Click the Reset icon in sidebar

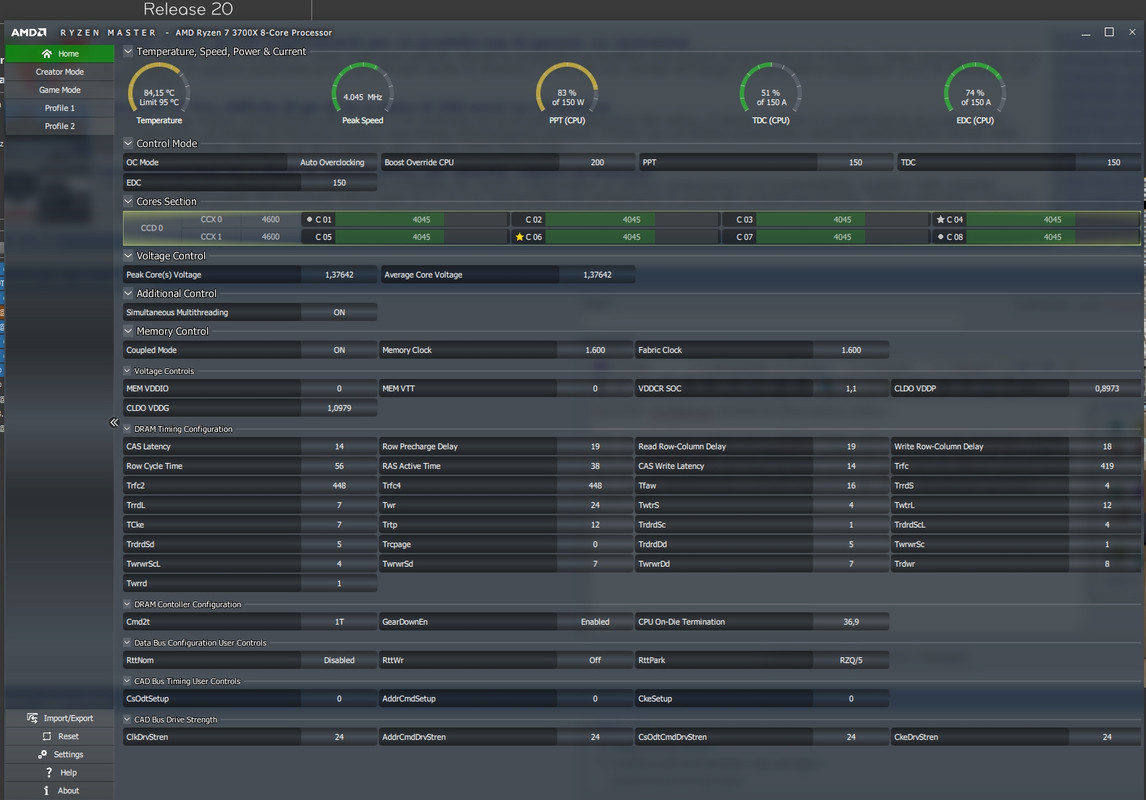click(x=47, y=736)
